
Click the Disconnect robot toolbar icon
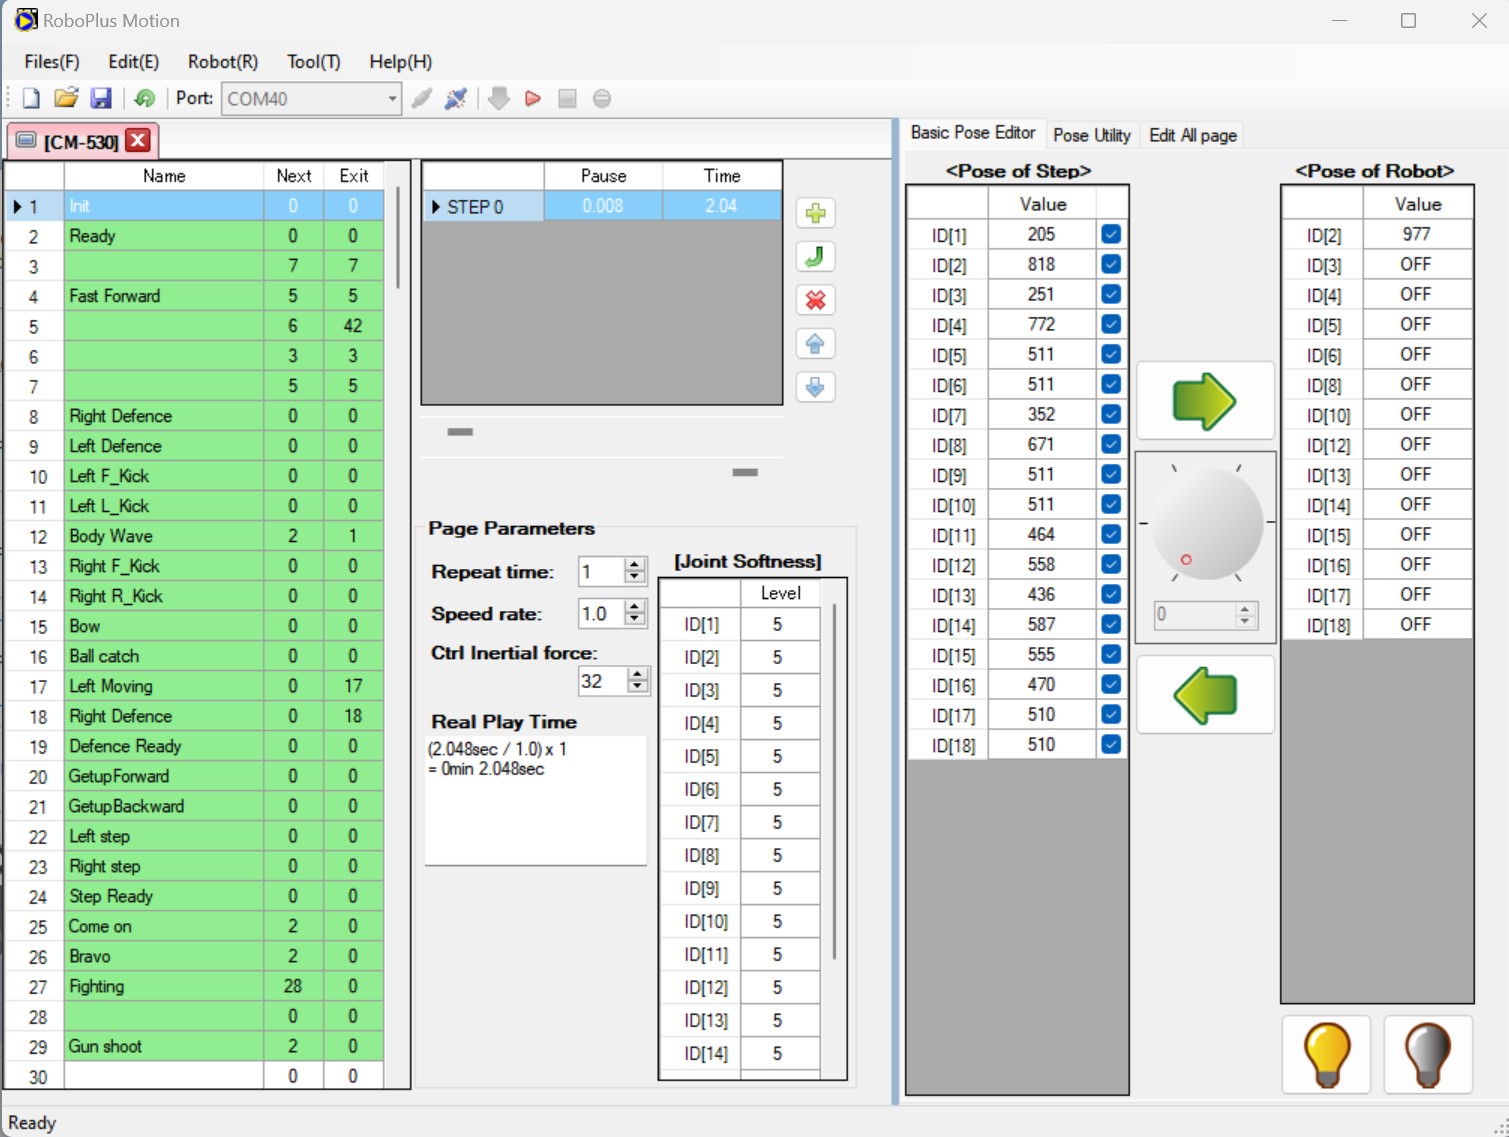(456, 98)
